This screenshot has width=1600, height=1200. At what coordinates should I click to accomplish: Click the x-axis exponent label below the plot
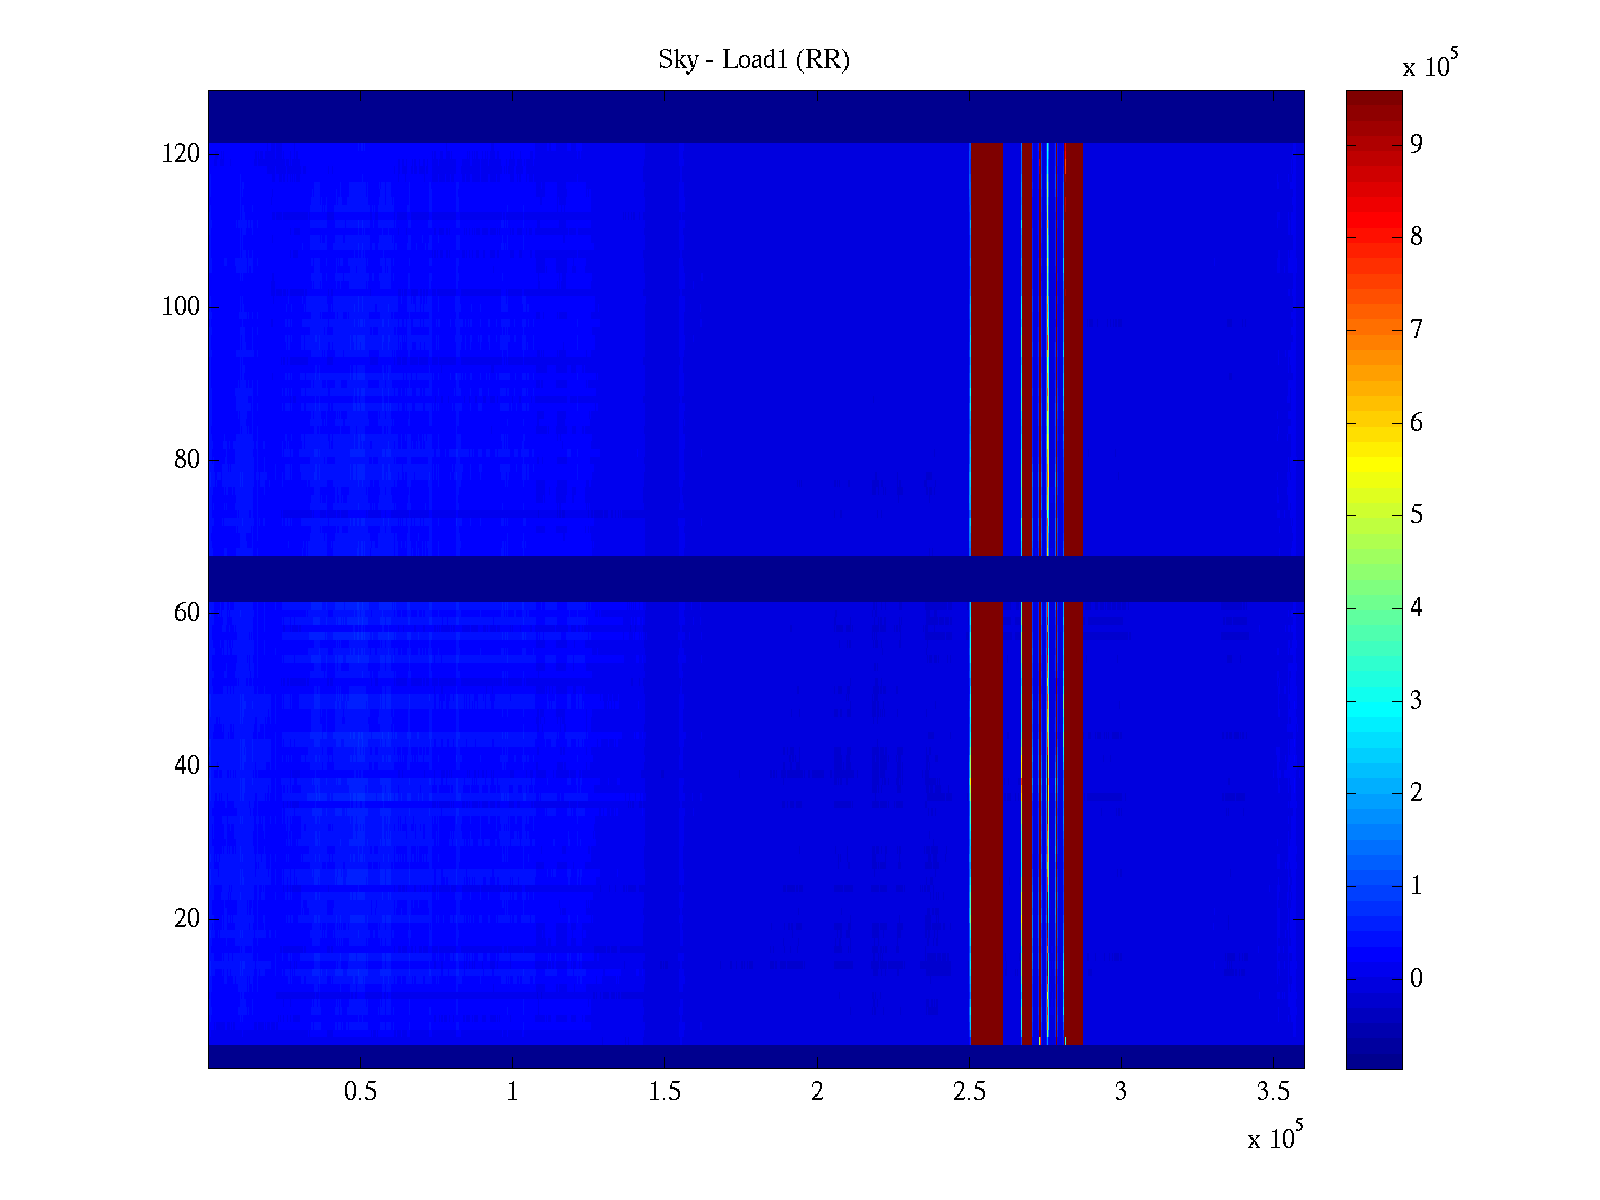[1275, 1137]
